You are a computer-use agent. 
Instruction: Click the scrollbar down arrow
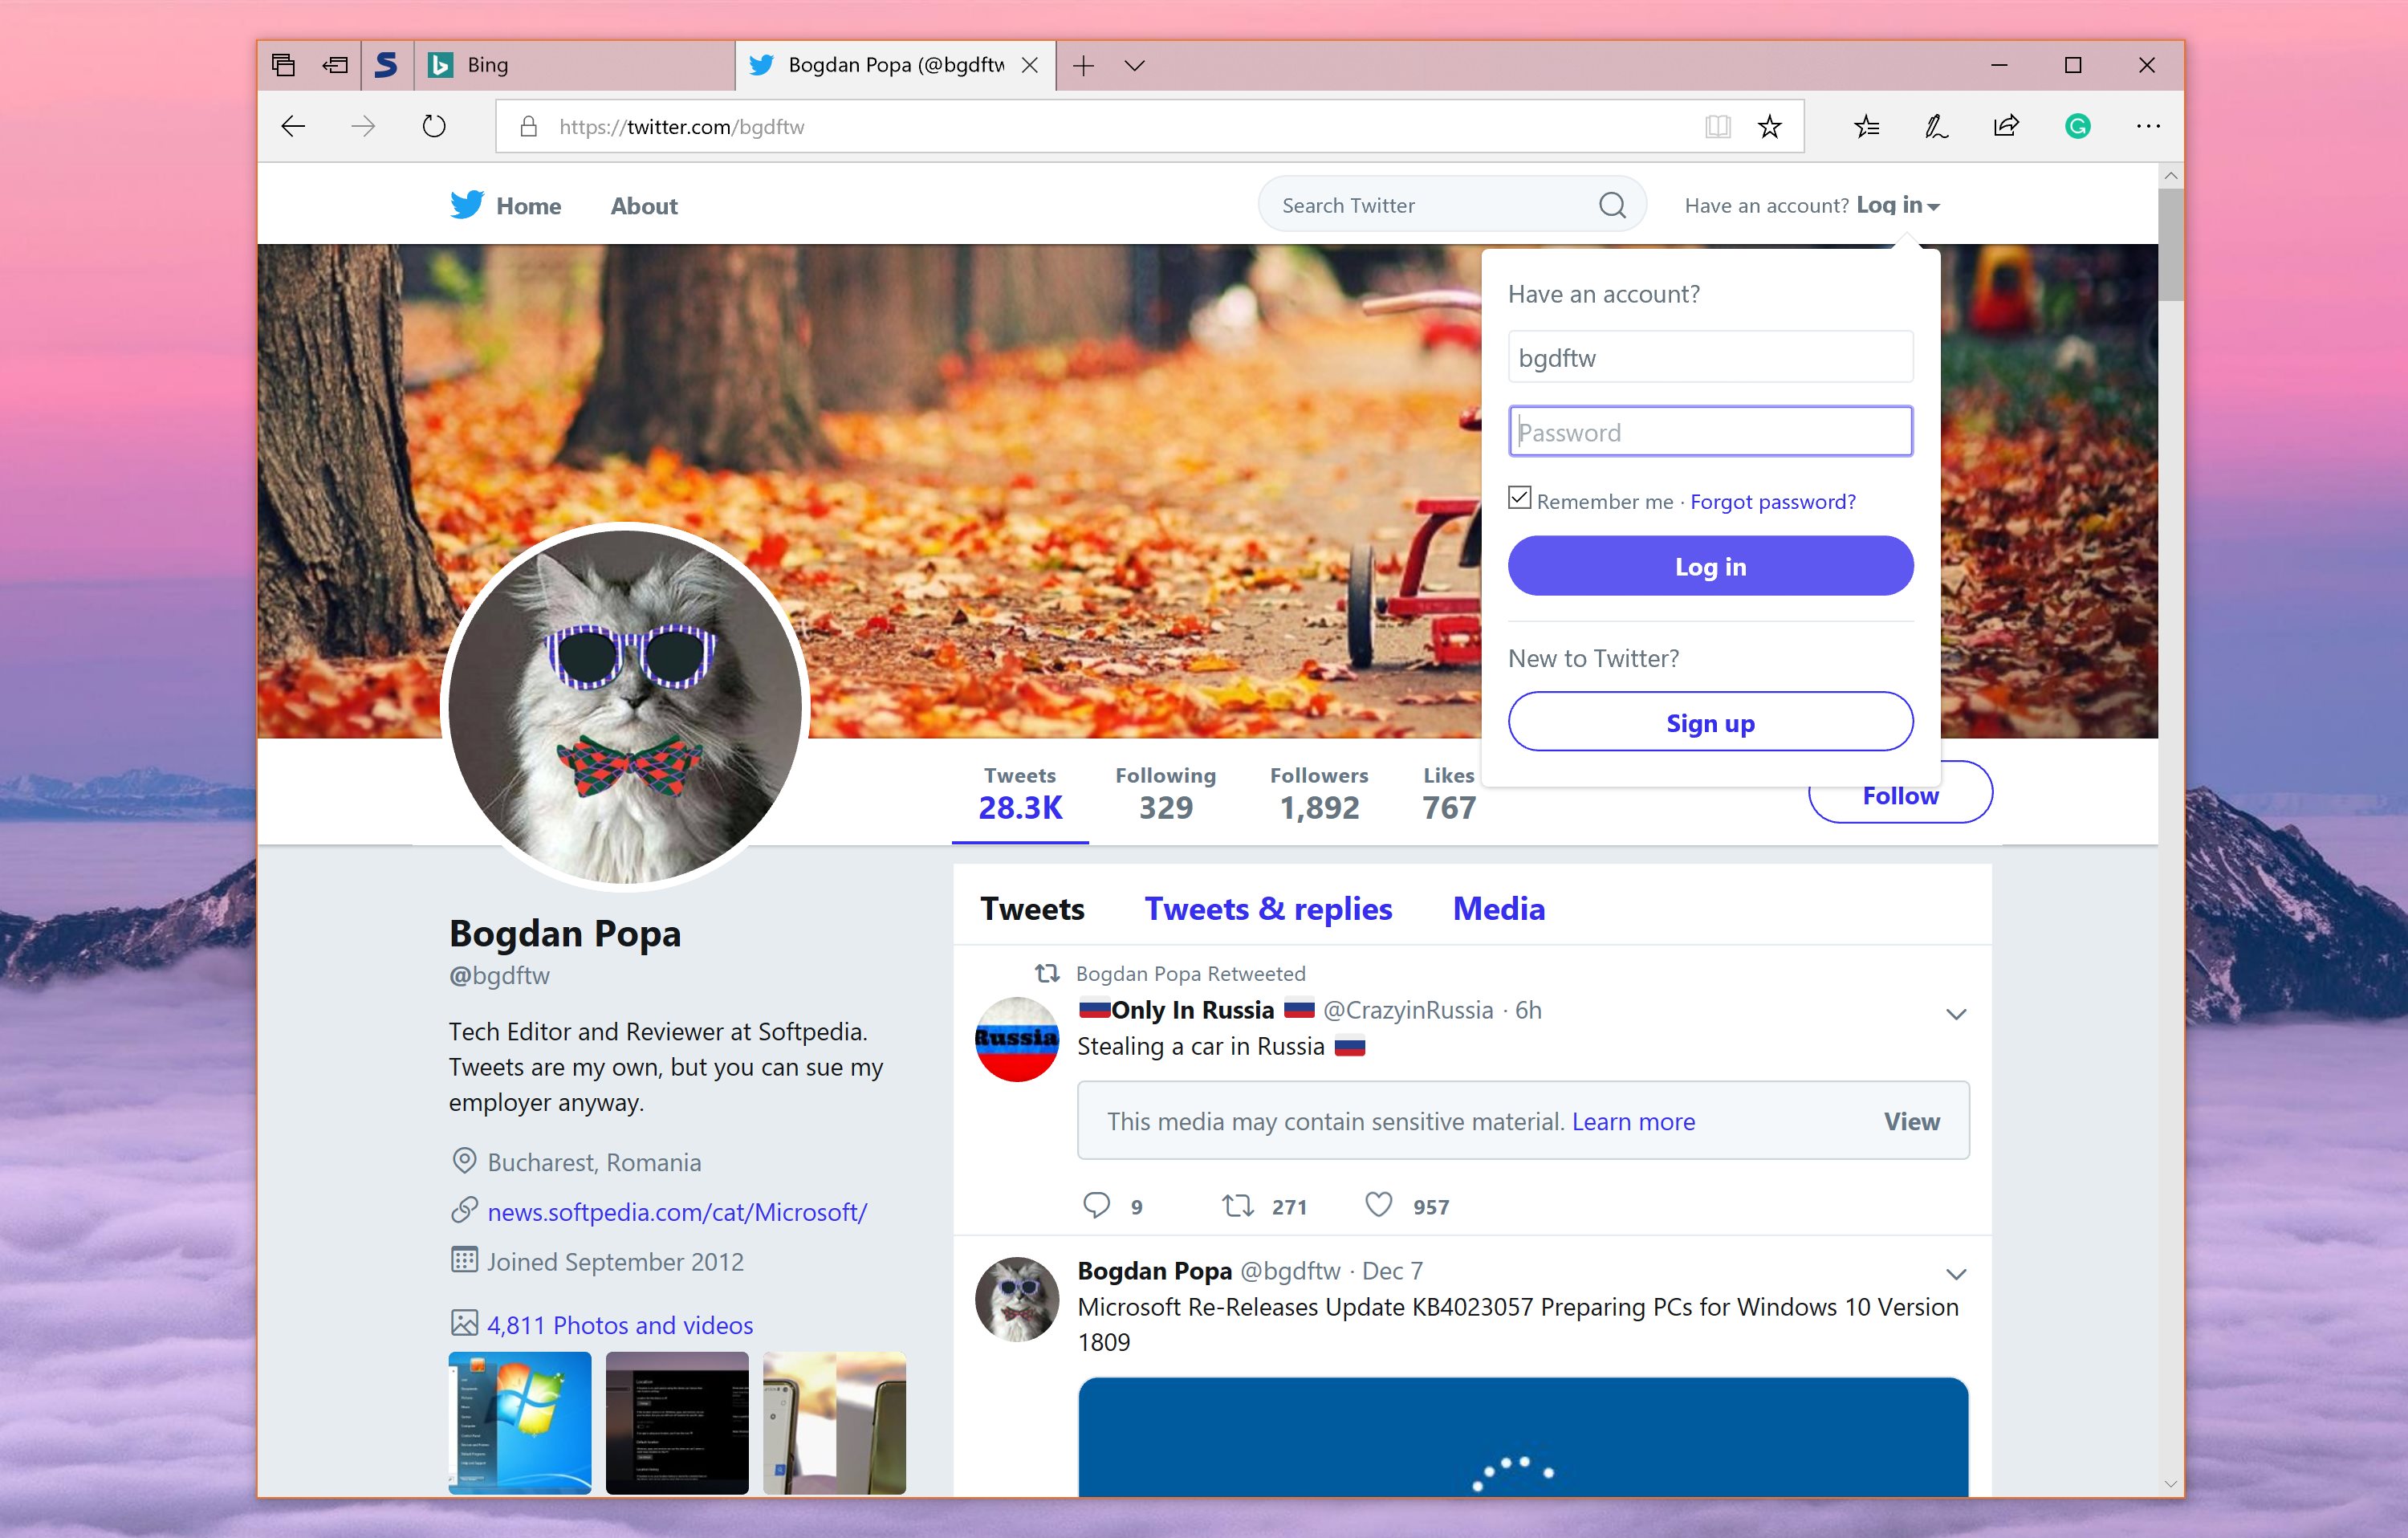pyautogui.click(x=2170, y=1484)
